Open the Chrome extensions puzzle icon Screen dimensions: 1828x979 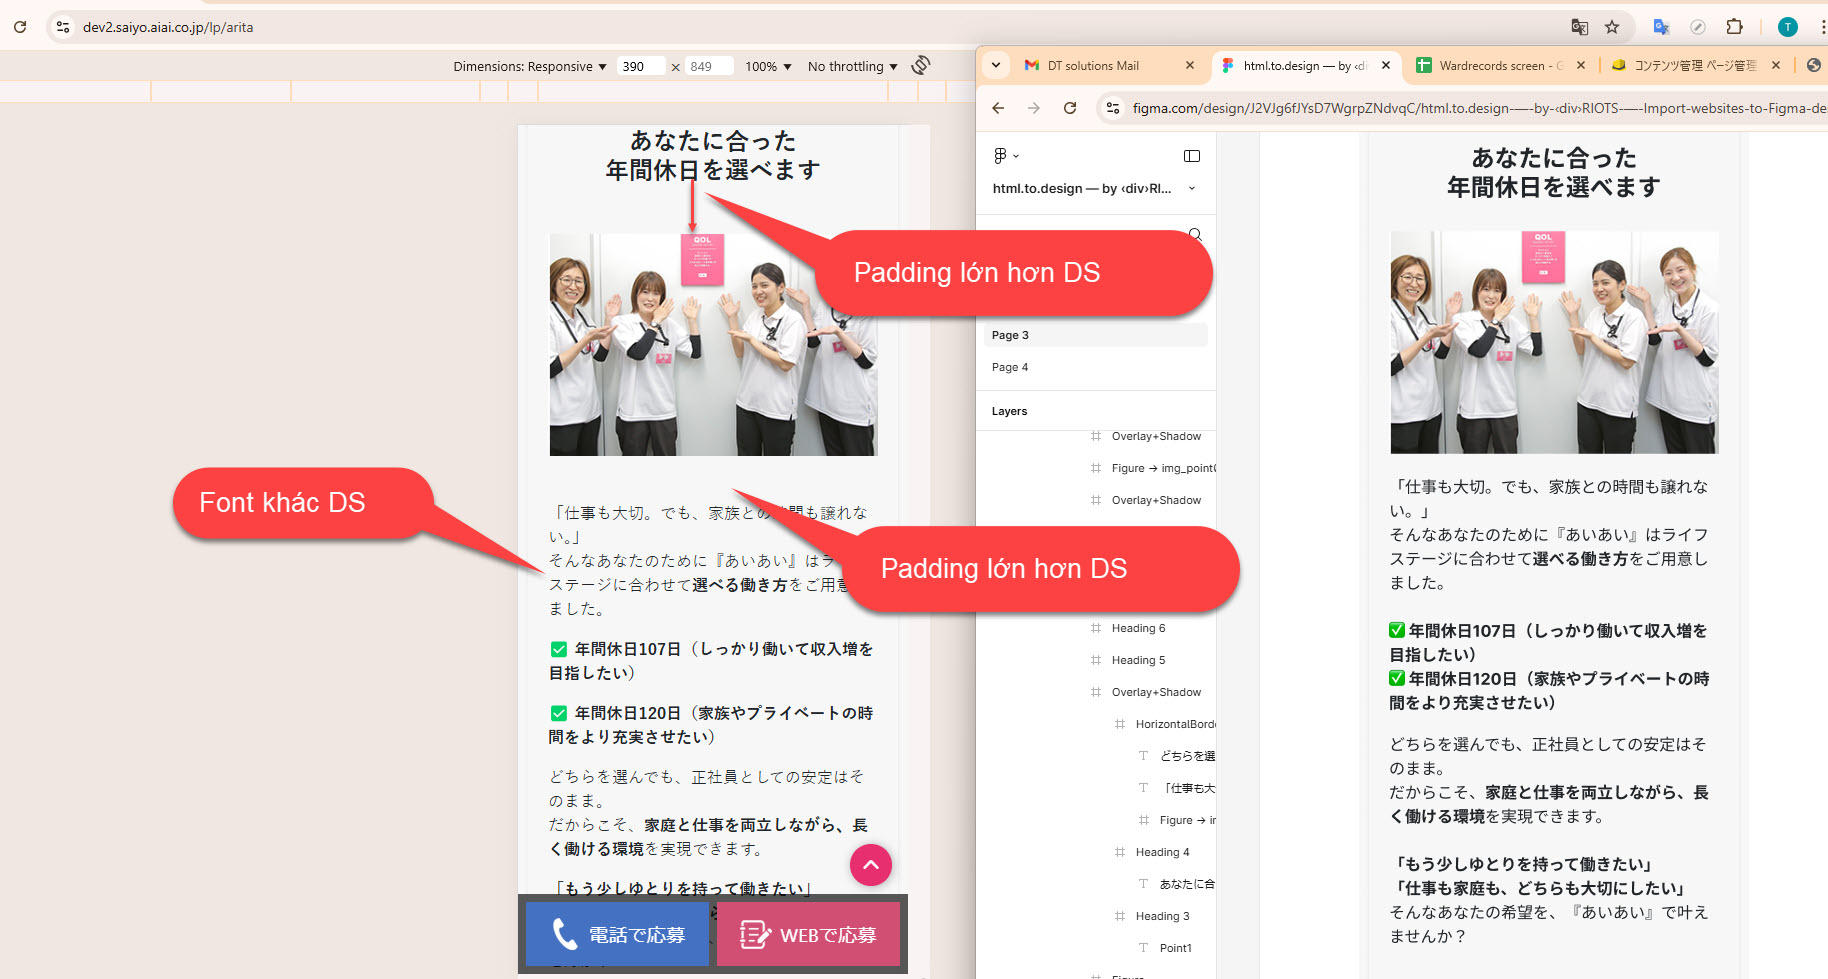[1735, 27]
